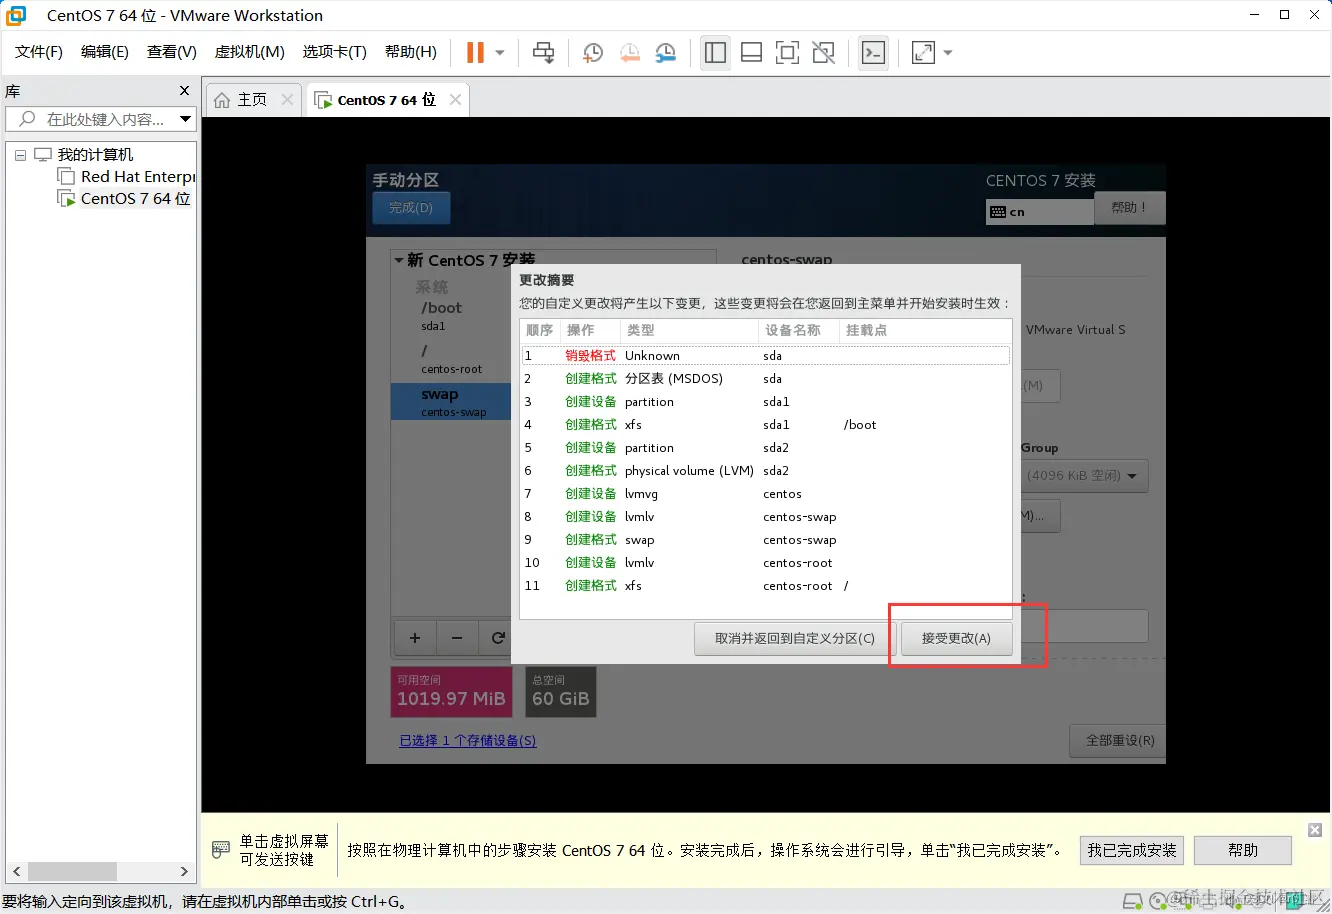Click the hard disk status icon
Screen dimensions: 1332x914
pyautogui.click(x=1132, y=901)
